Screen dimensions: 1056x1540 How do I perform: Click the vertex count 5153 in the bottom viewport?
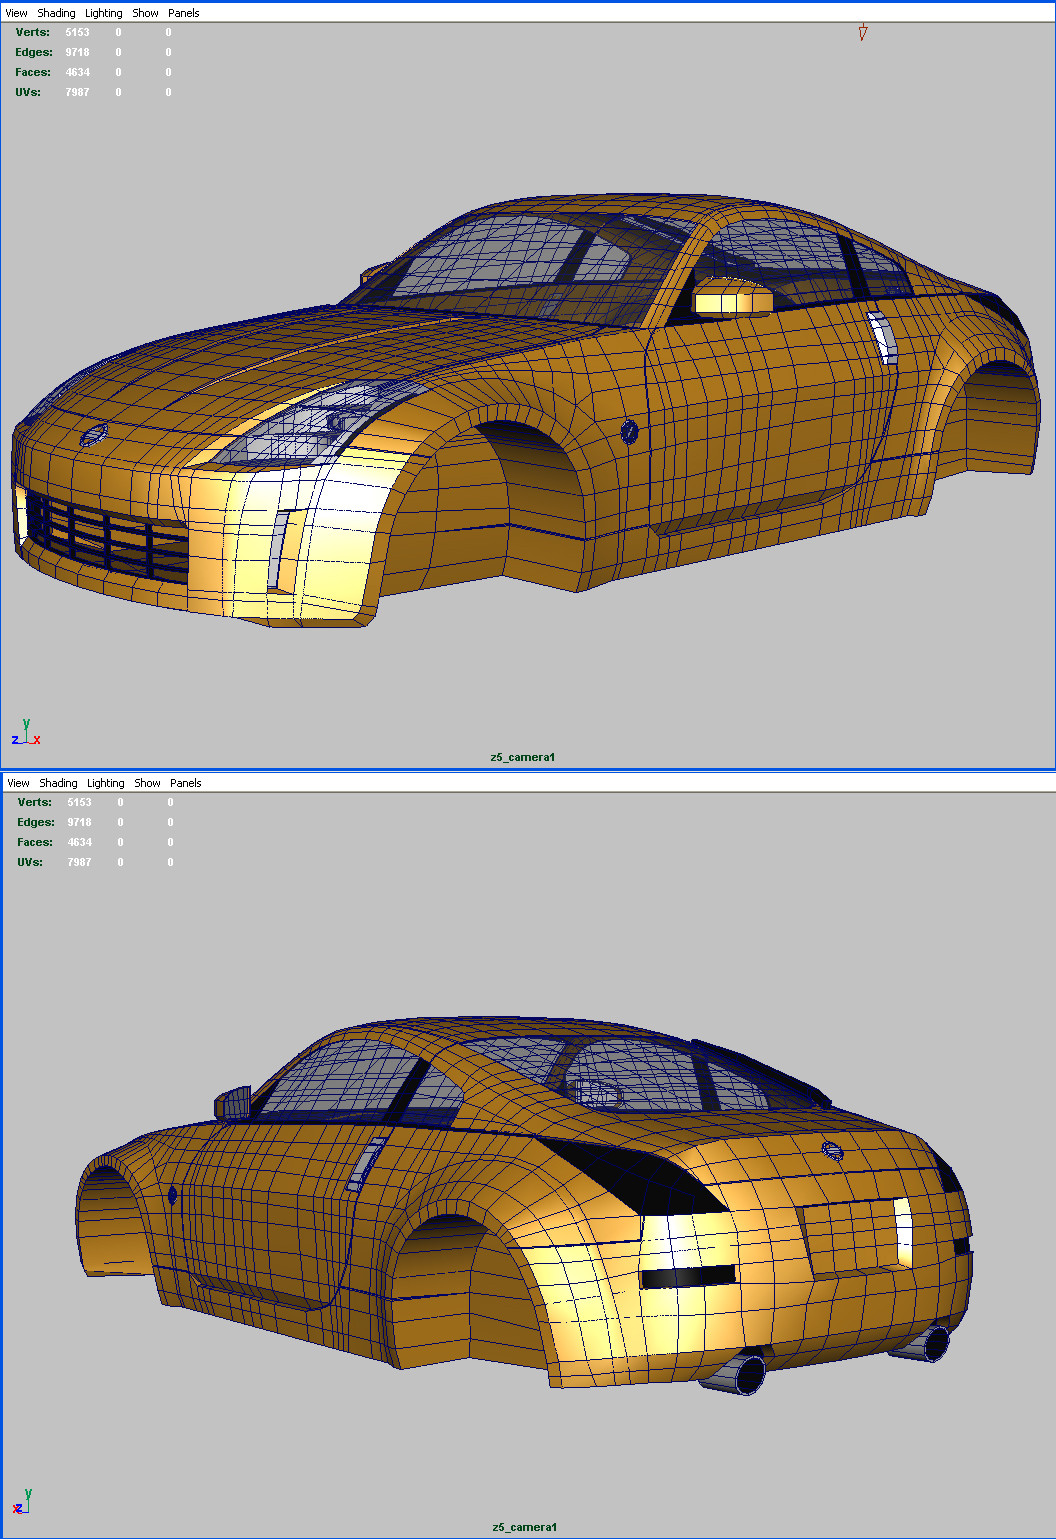(79, 802)
